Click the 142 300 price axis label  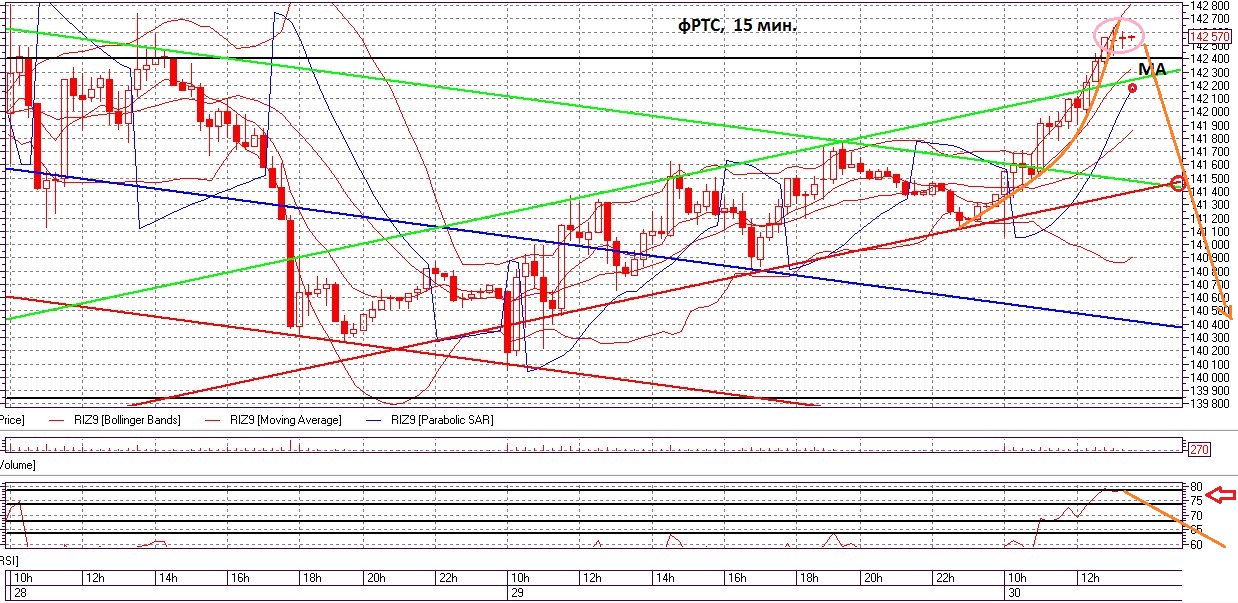coord(1211,72)
